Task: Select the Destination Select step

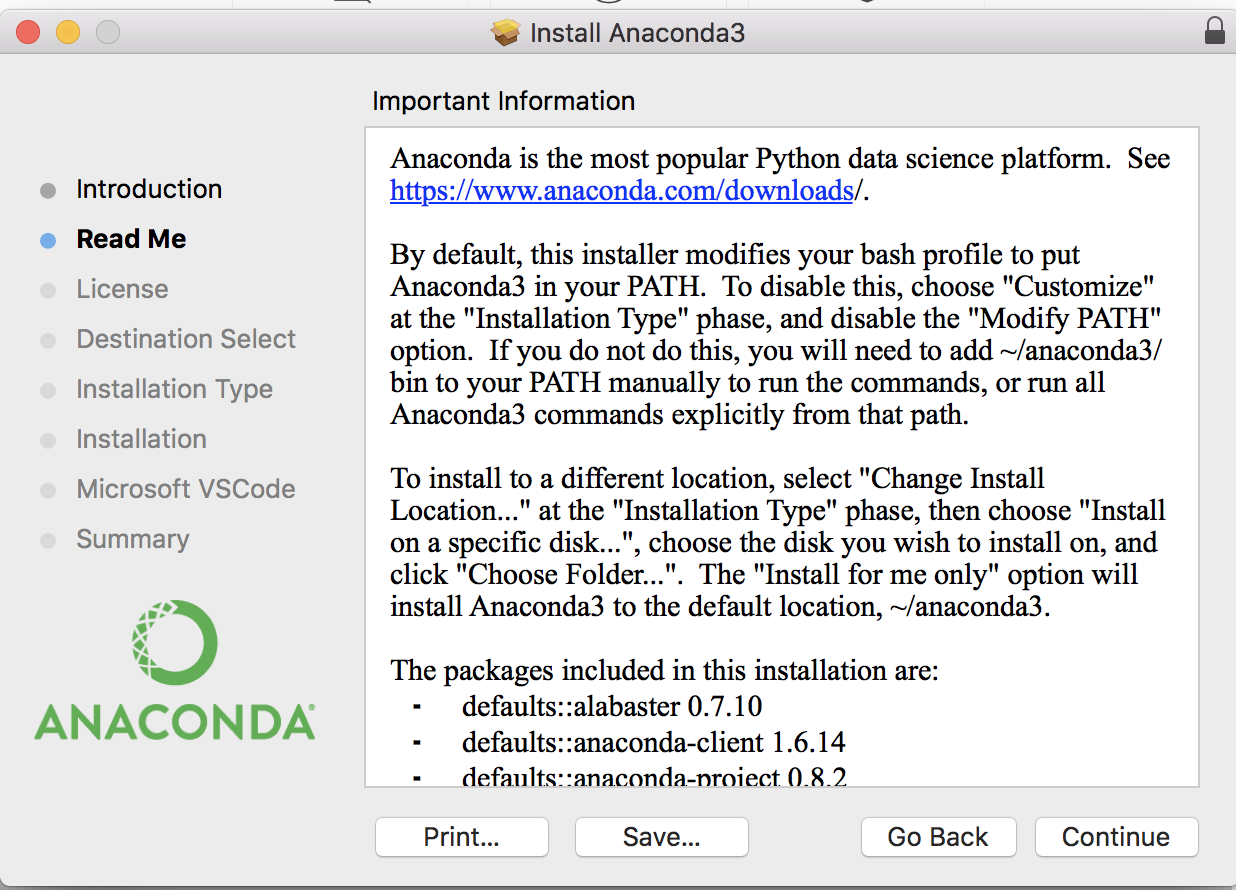Action: click(x=186, y=339)
